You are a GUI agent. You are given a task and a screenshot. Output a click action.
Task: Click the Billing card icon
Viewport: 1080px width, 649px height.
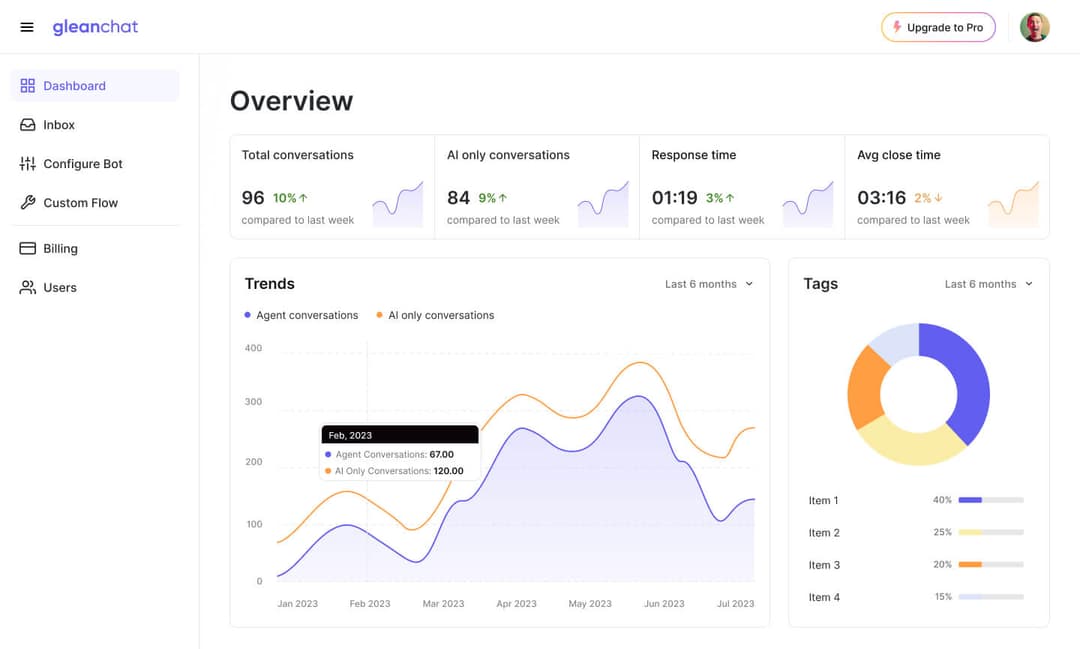point(28,249)
